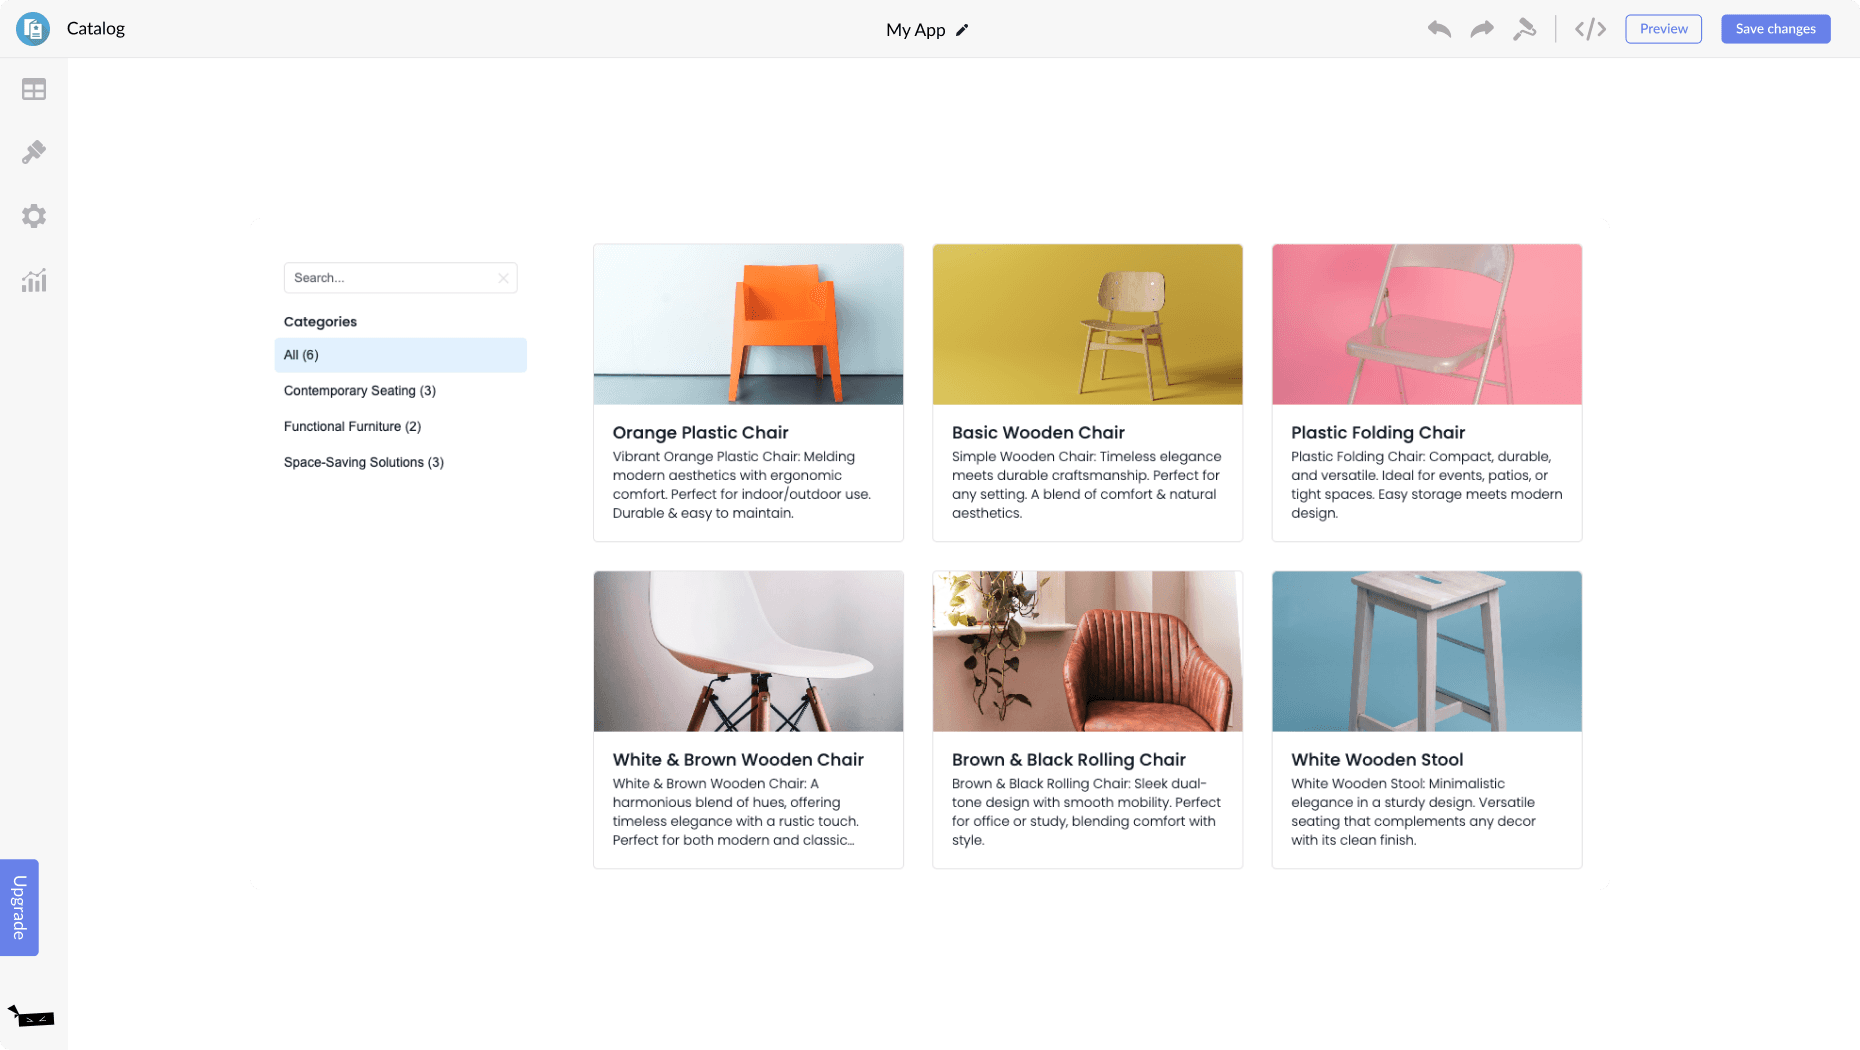Select the All (6) category

[400, 355]
